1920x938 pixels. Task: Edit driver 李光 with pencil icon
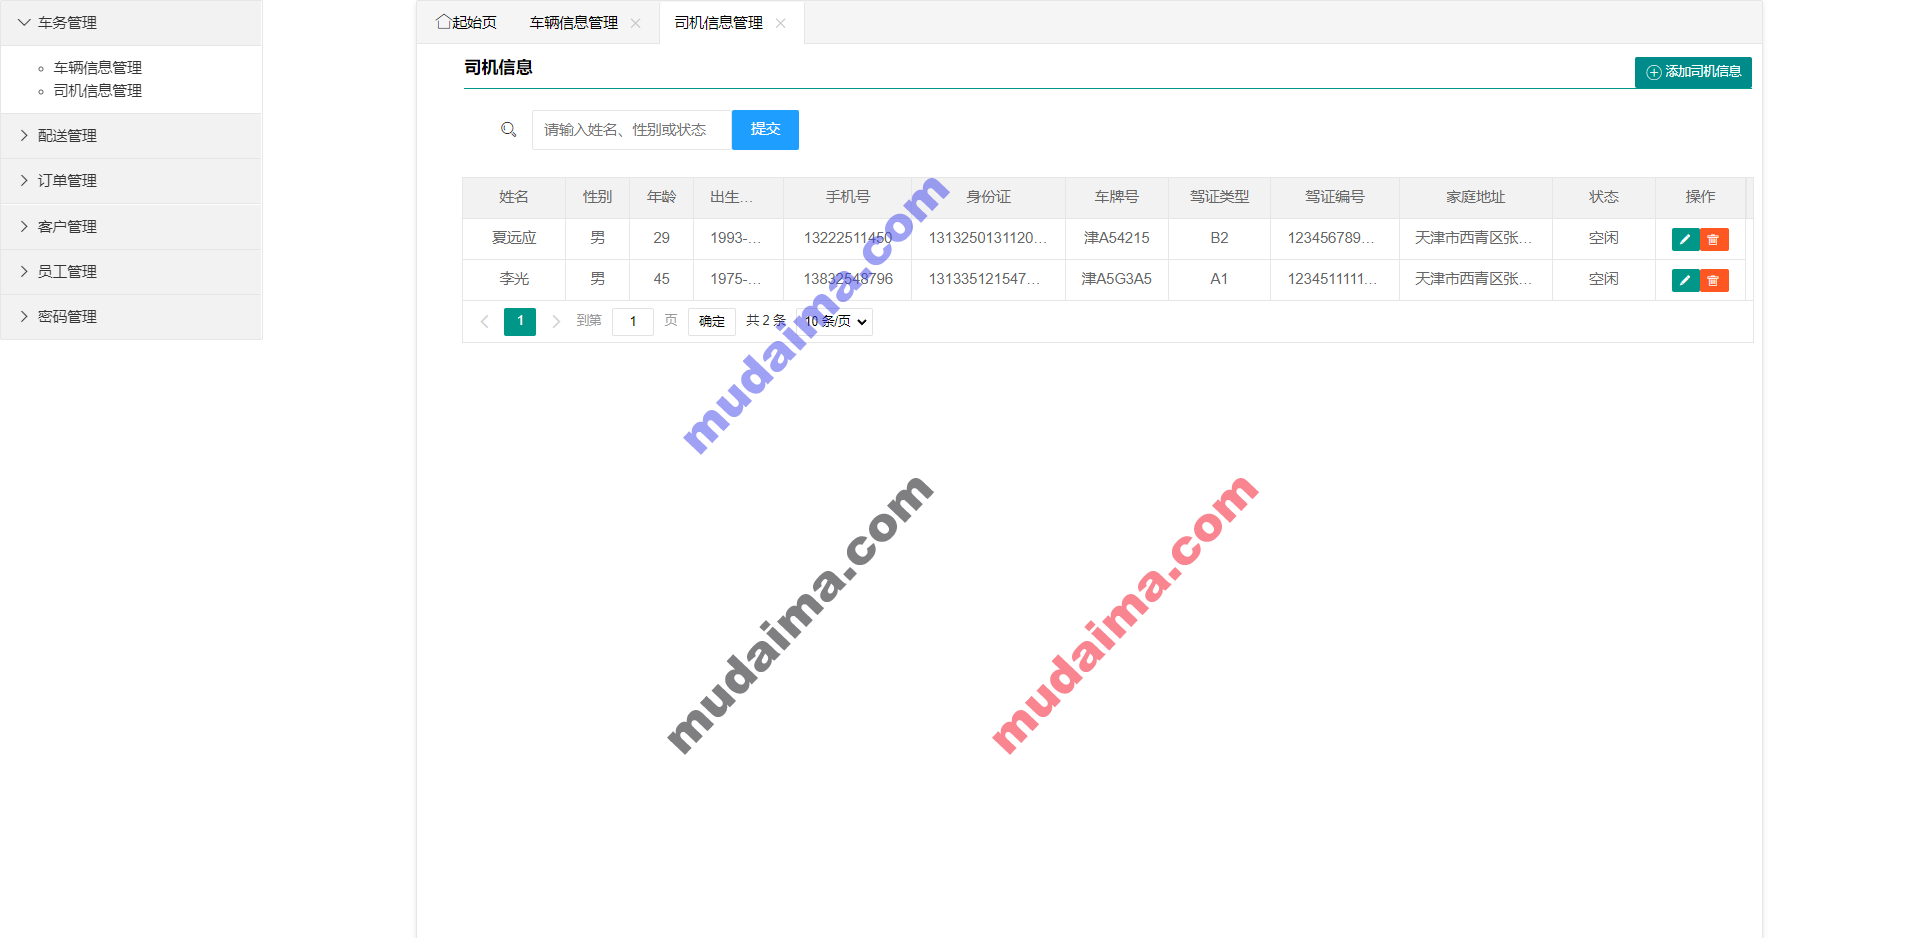click(1685, 280)
